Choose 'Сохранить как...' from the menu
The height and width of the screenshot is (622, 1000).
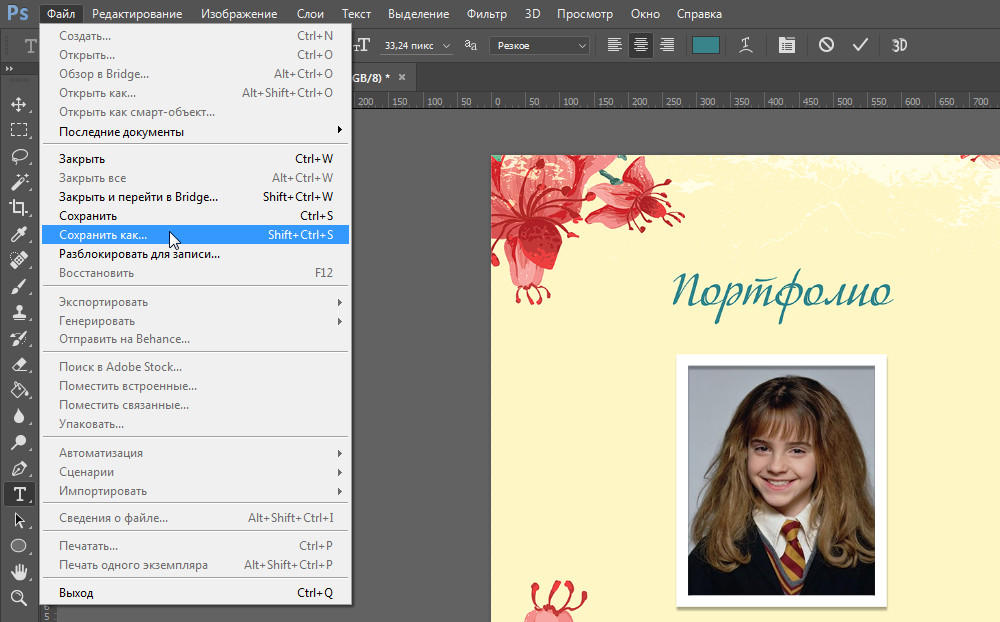pyautogui.click(x=103, y=235)
